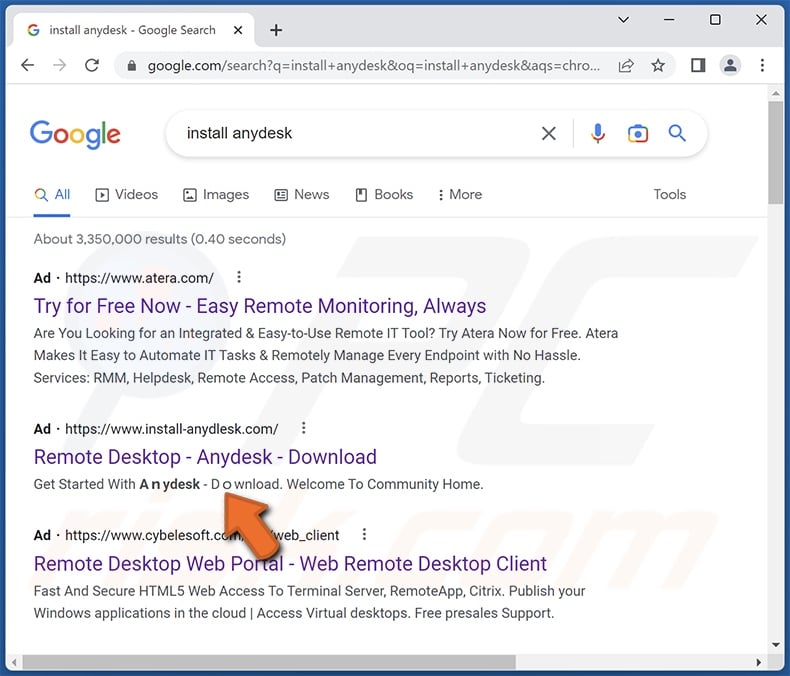Screen dimensions: 790x676
Task: Bookmark this page with the star icon
Action: pos(658,65)
